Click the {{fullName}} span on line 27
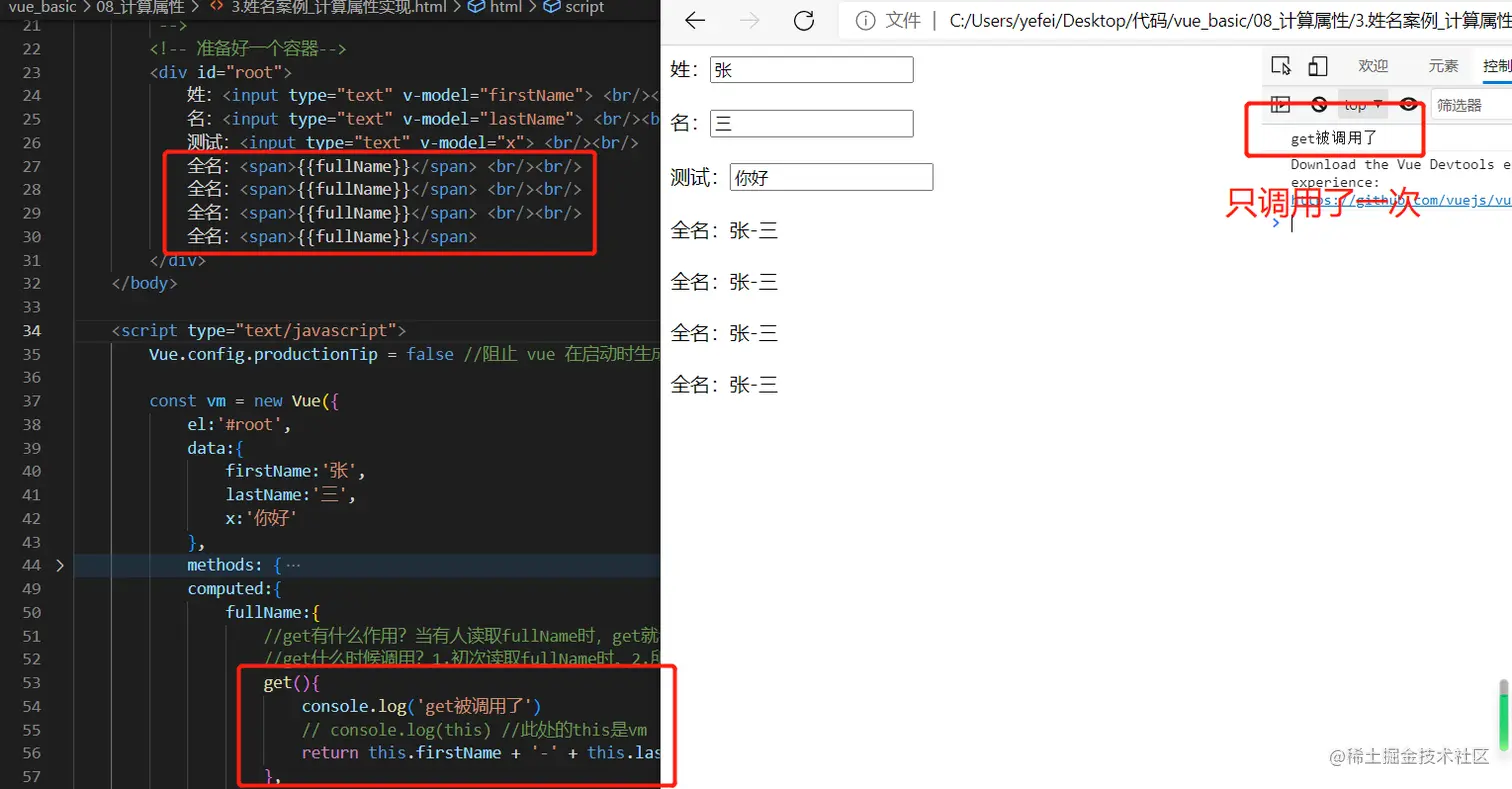The width and height of the screenshot is (1512, 789). (x=353, y=166)
